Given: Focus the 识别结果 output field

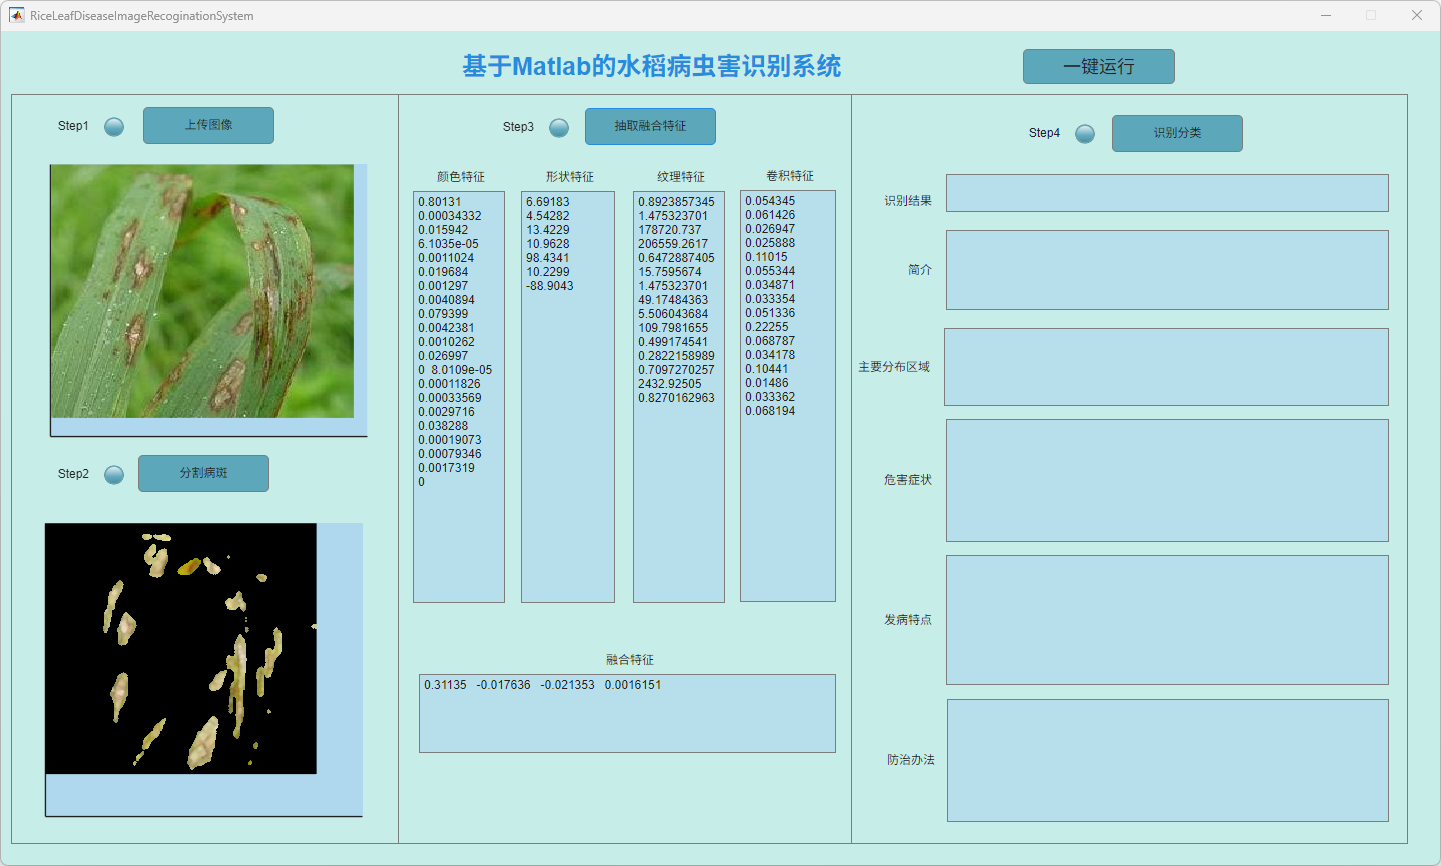Looking at the screenshot, I should click(1167, 193).
